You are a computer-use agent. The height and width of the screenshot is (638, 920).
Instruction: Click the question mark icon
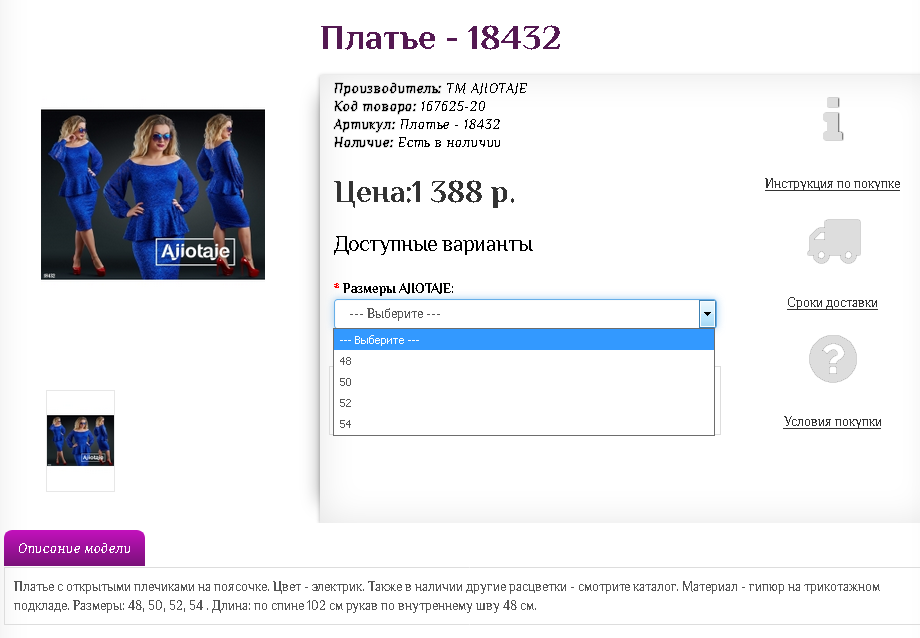[x=832, y=358]
